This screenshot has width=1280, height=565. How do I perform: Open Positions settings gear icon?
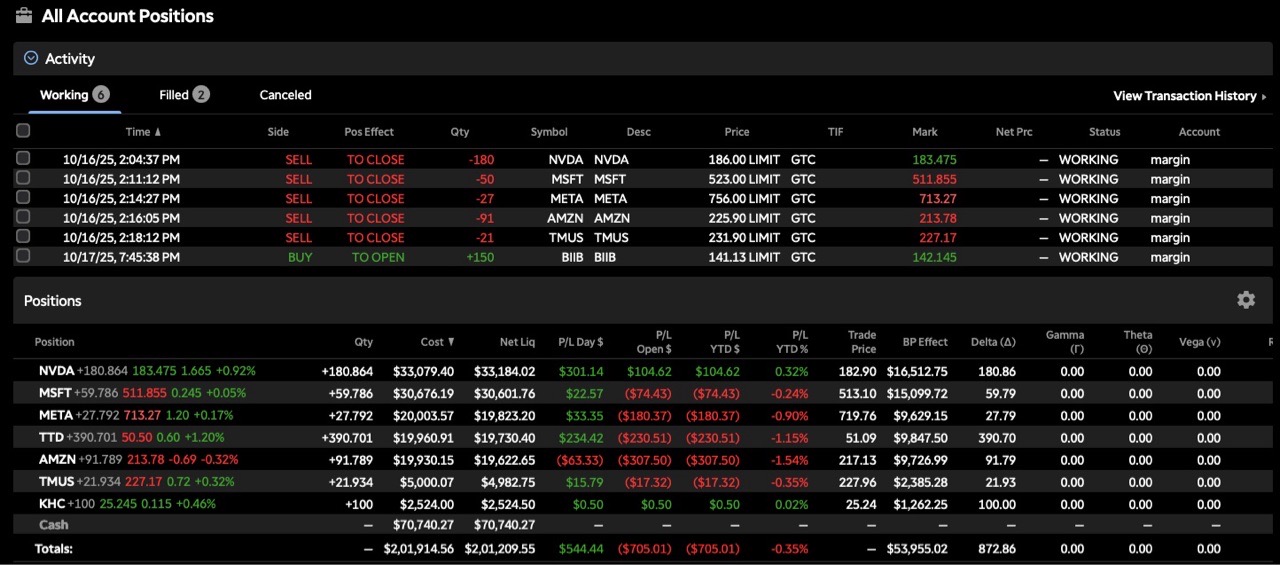point(1245,300)
